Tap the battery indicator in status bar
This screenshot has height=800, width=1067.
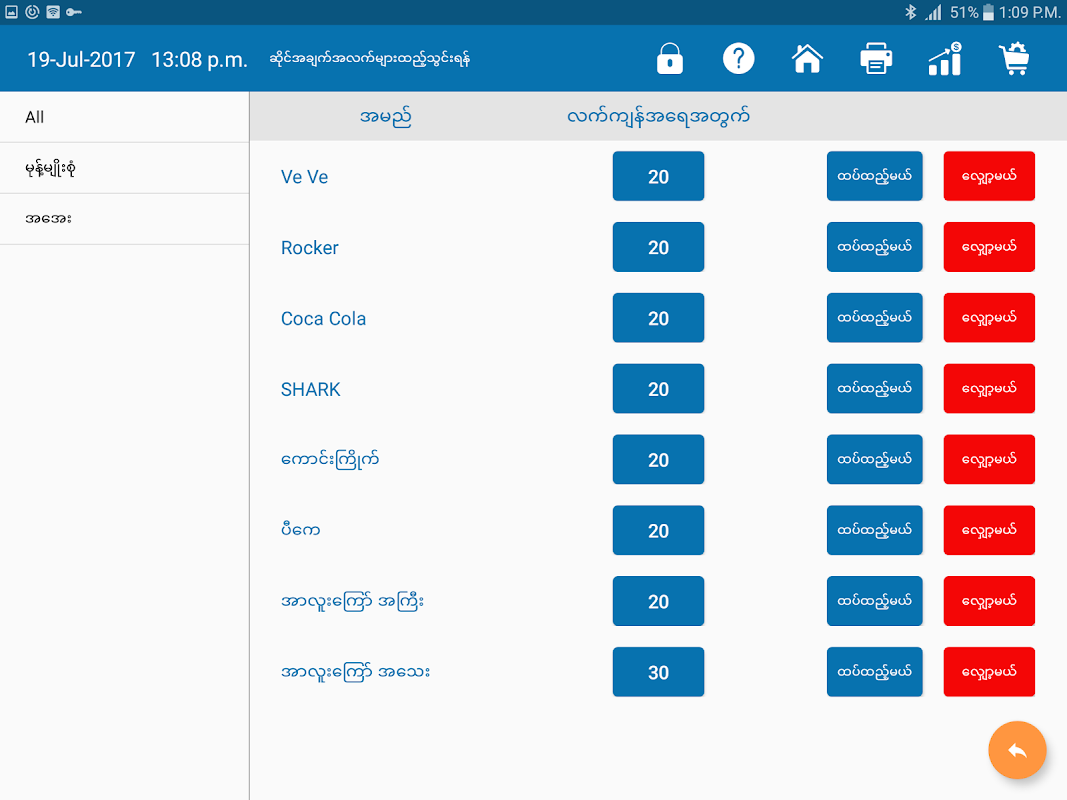(x=988, y=12)
